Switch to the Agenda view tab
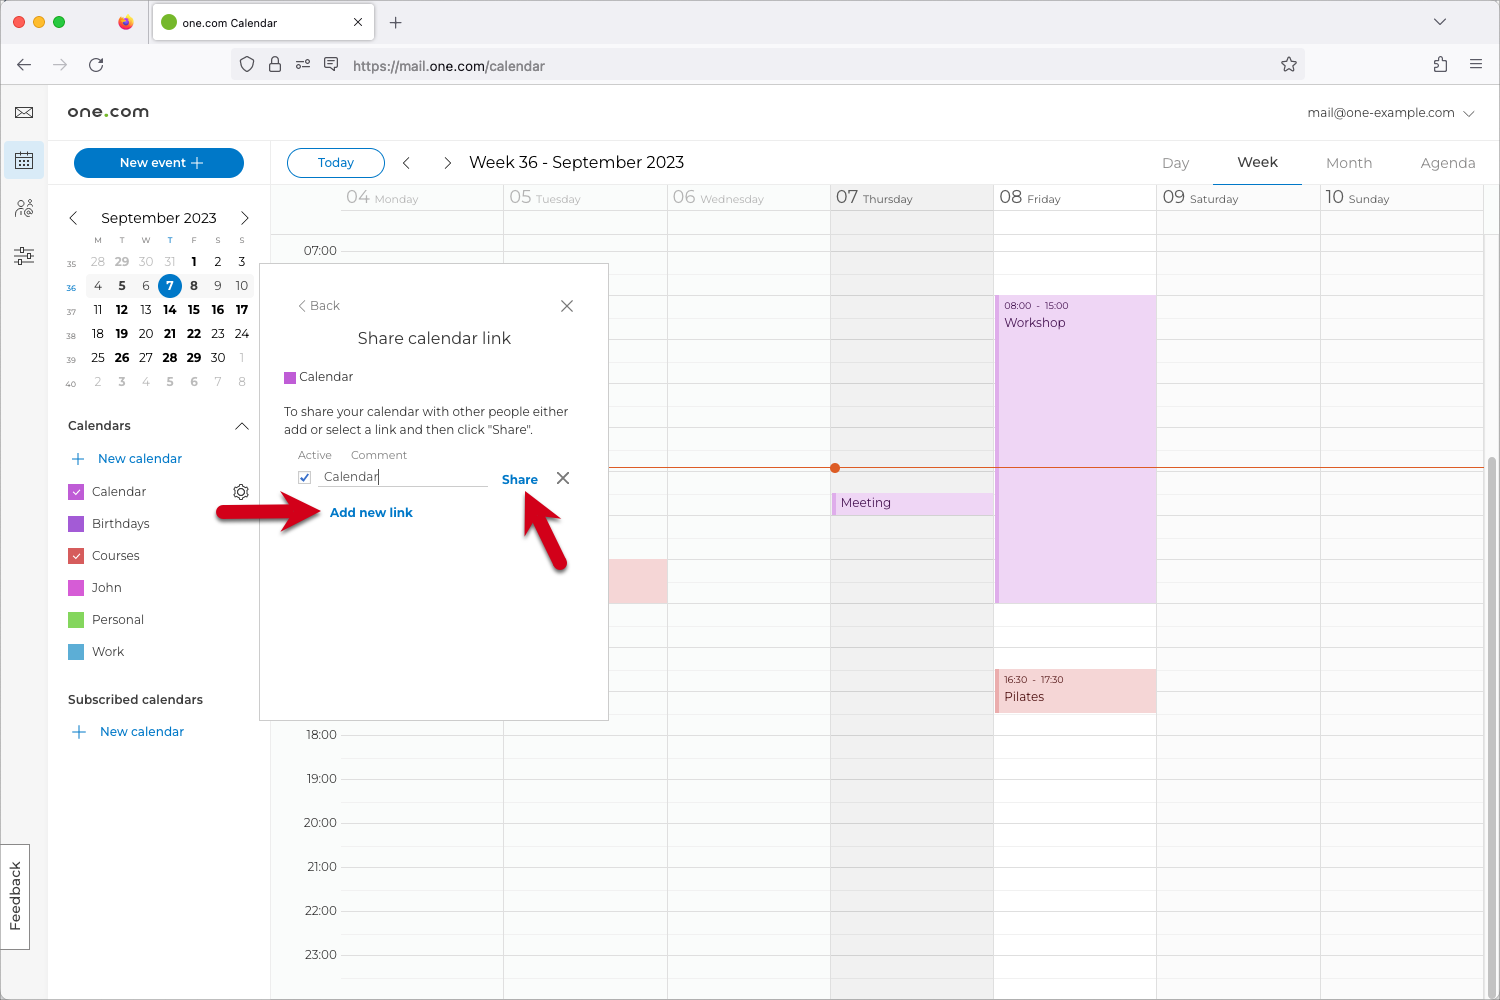1500x1000 pixels. [x=1447, y=163]
